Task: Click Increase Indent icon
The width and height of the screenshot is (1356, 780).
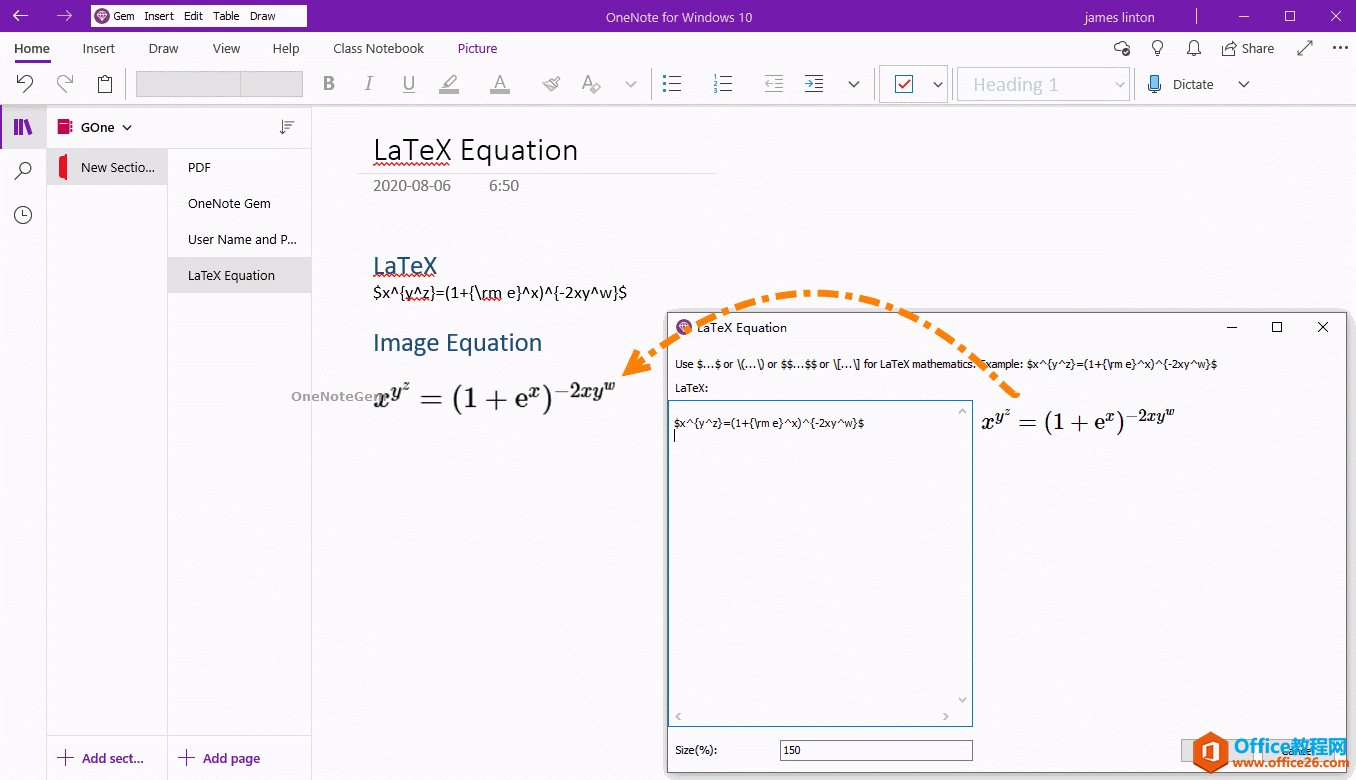Action: 814,84
